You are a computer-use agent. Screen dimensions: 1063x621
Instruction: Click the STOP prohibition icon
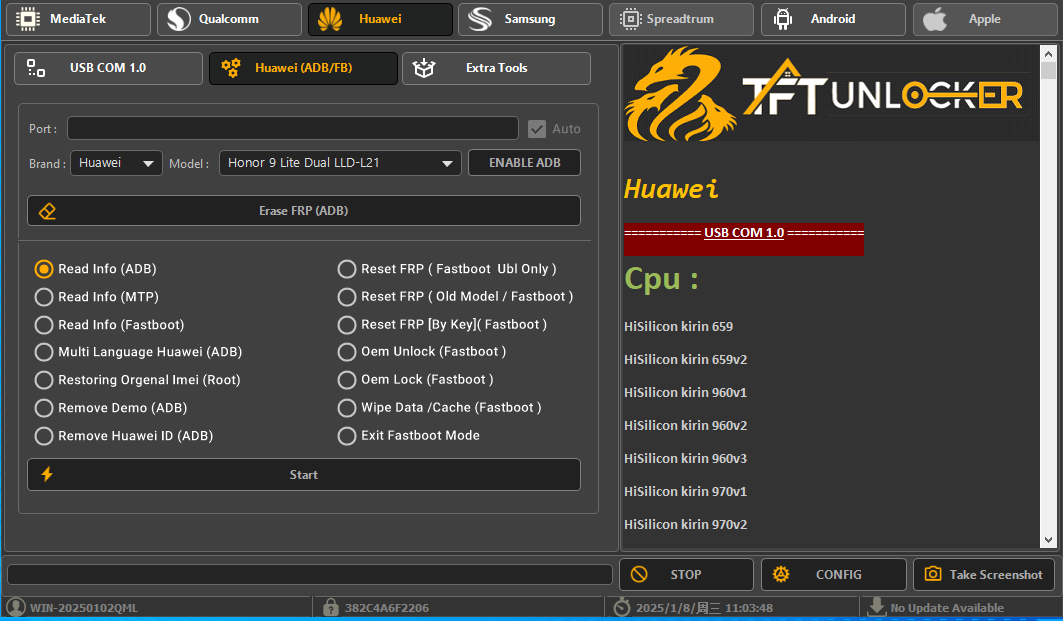(x=639, y=574)
